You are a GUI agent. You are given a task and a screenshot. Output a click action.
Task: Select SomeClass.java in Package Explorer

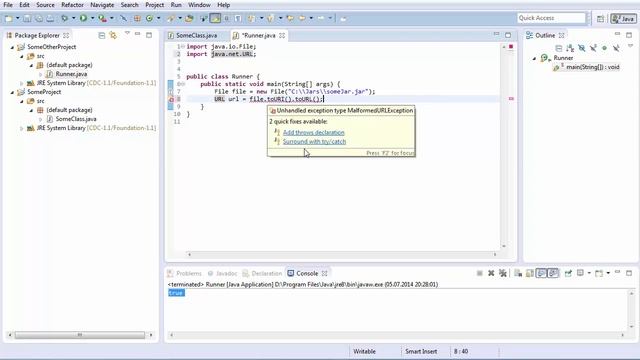click(x=76, y=119)
